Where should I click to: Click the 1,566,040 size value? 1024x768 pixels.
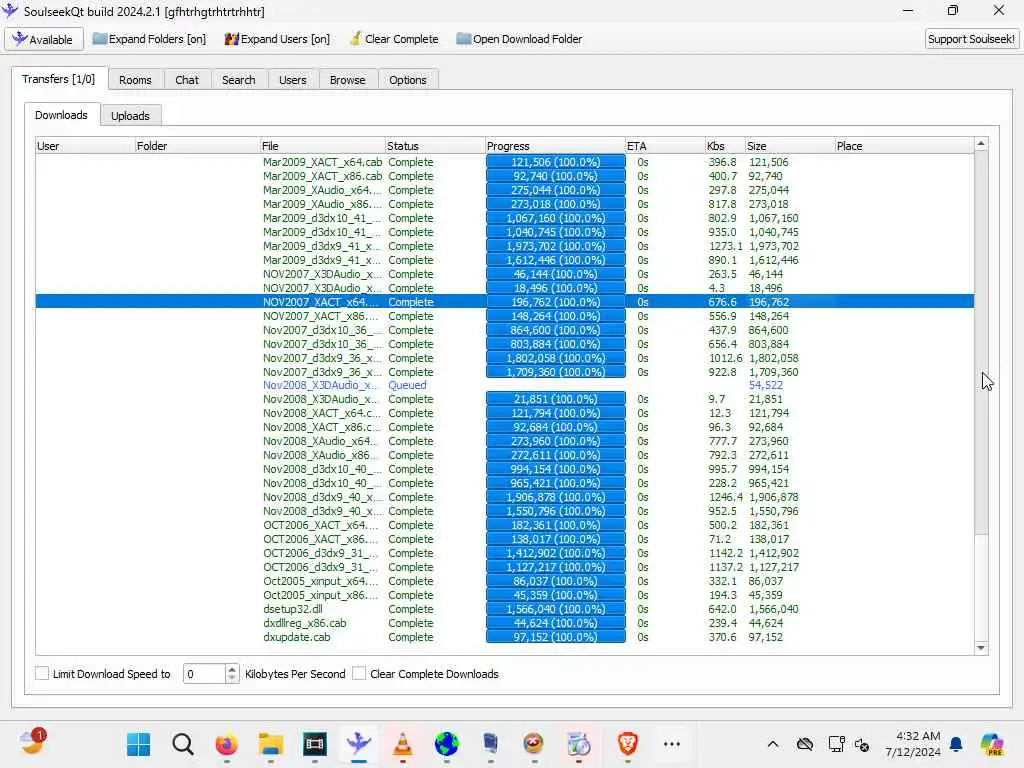773,609
